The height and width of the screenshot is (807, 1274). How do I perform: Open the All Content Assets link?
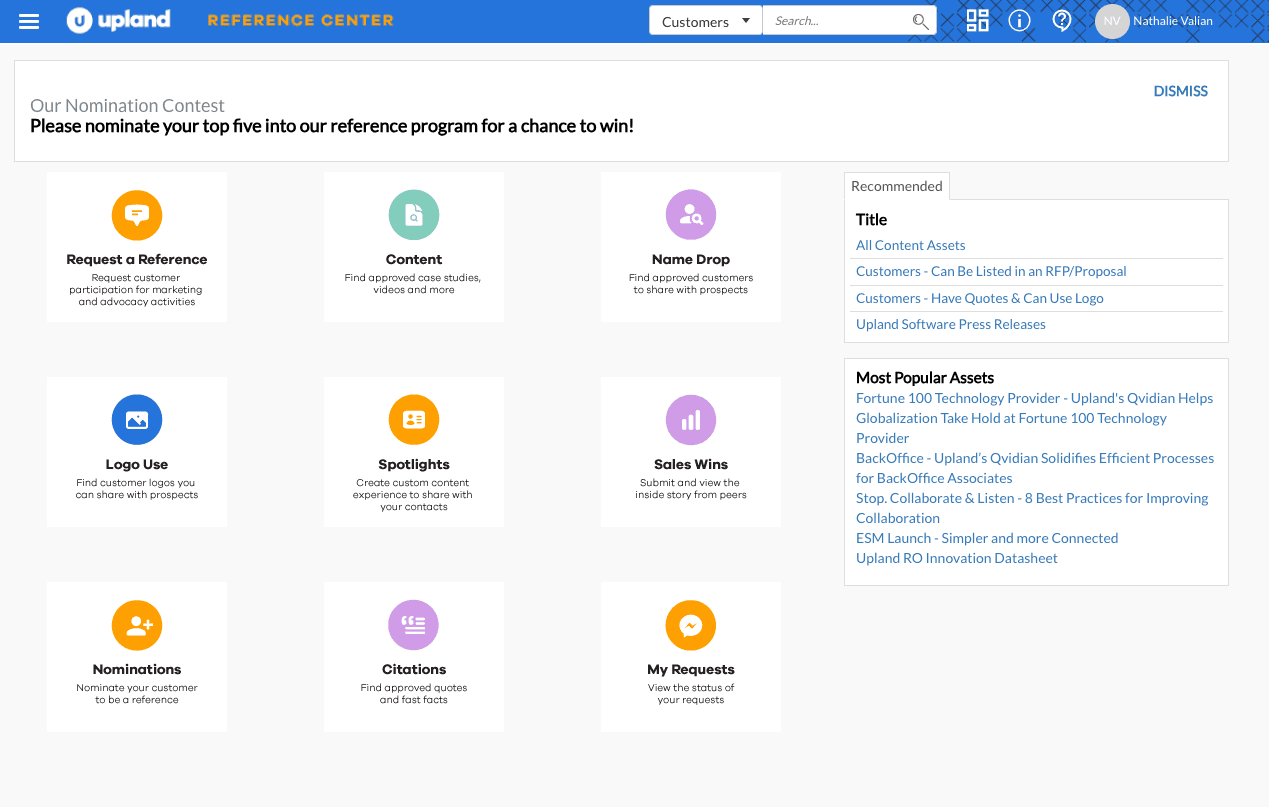point(910,245)
